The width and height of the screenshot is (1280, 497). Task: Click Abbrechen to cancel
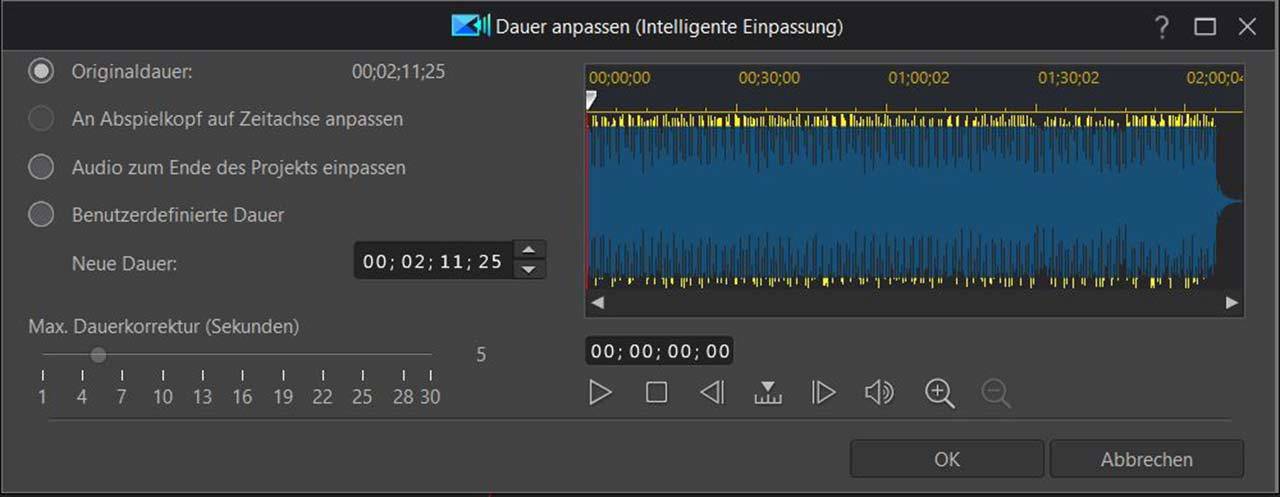click(1146, 459)
